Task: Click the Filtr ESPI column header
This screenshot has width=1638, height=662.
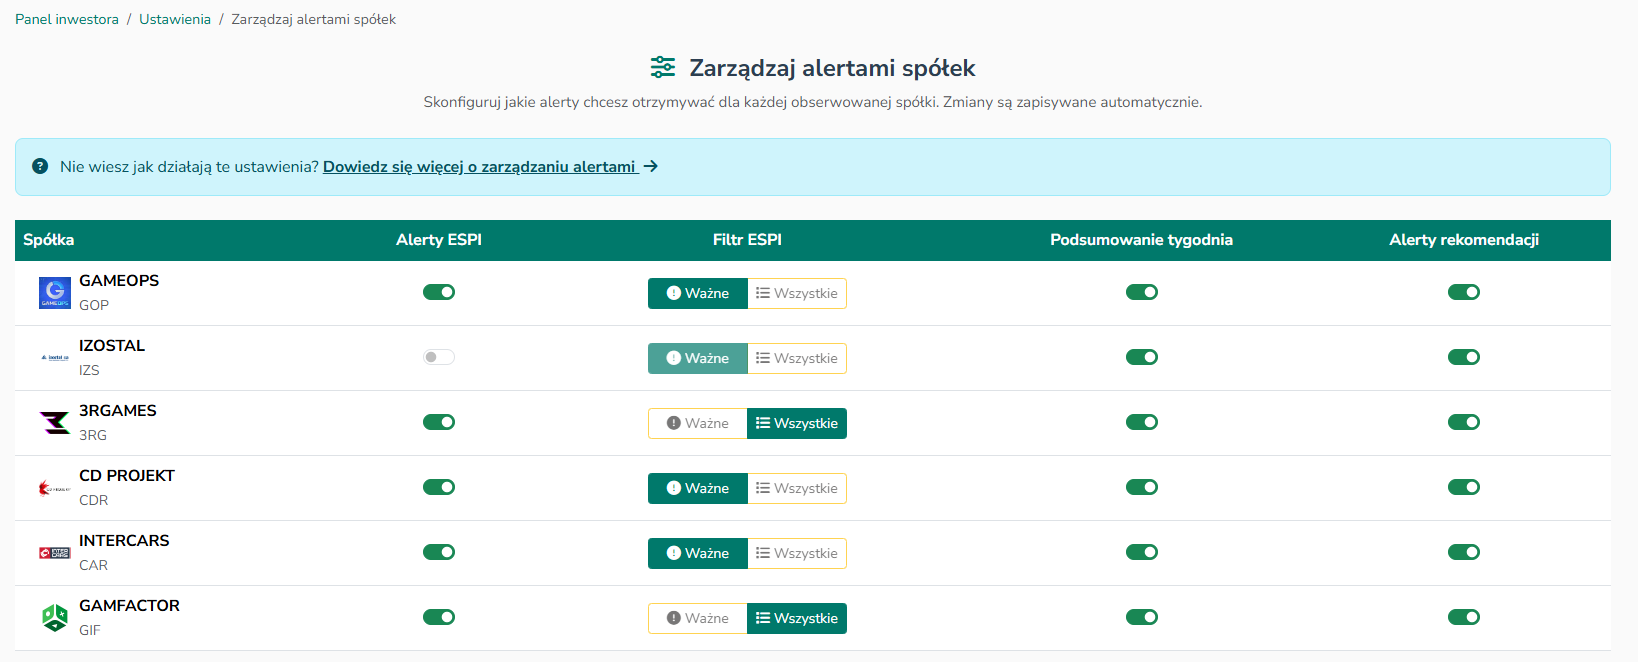Action: pos(747,240)
